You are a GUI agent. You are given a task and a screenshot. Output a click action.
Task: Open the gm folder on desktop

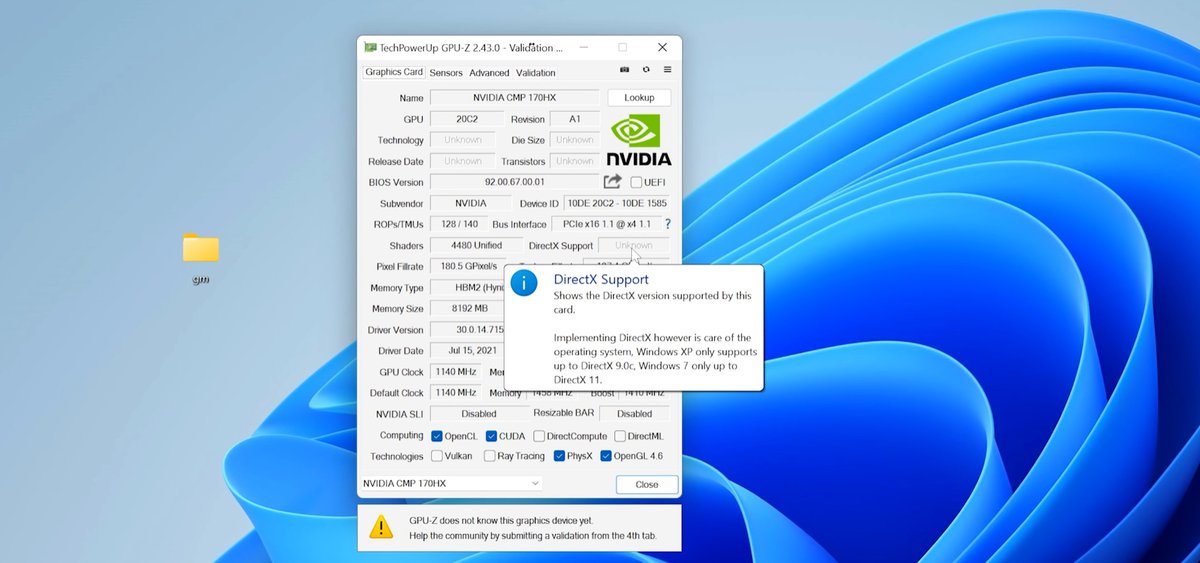point(200,250)
